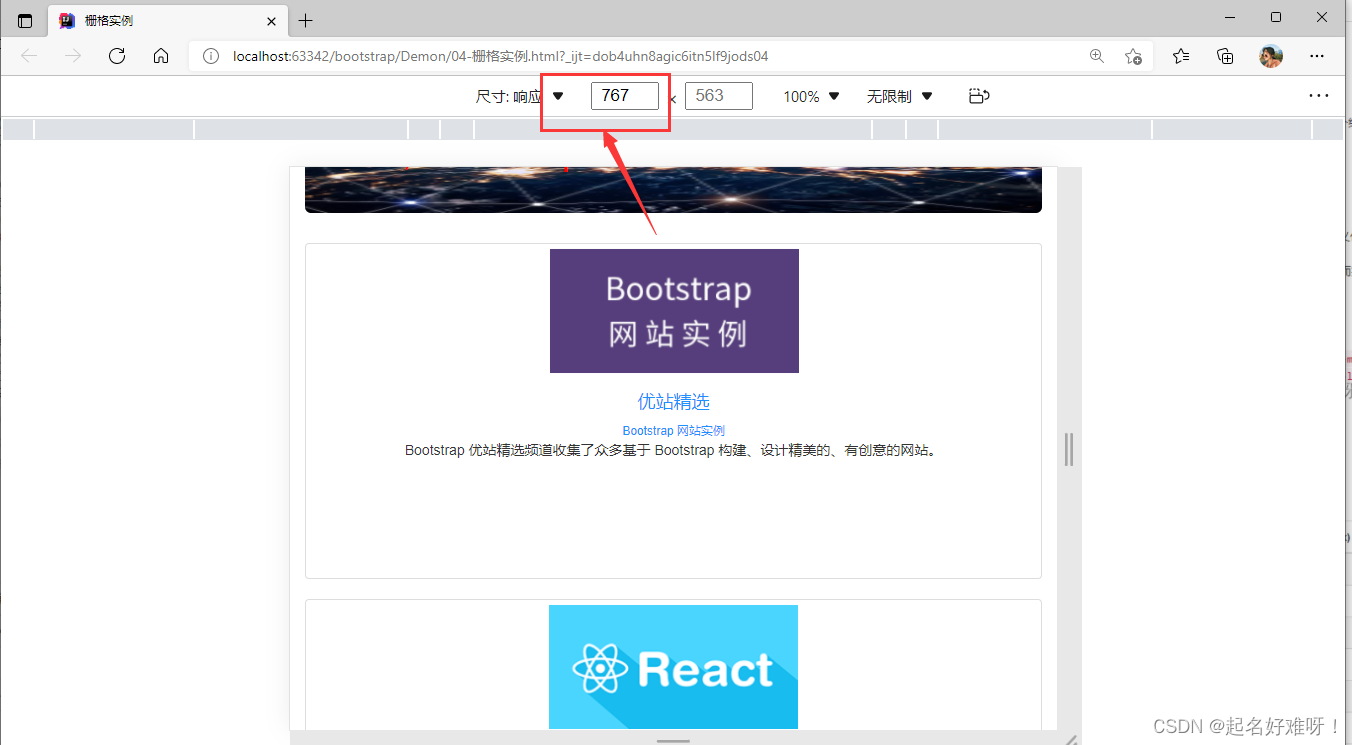Click the React logo thumbnail

click(673, 667)
